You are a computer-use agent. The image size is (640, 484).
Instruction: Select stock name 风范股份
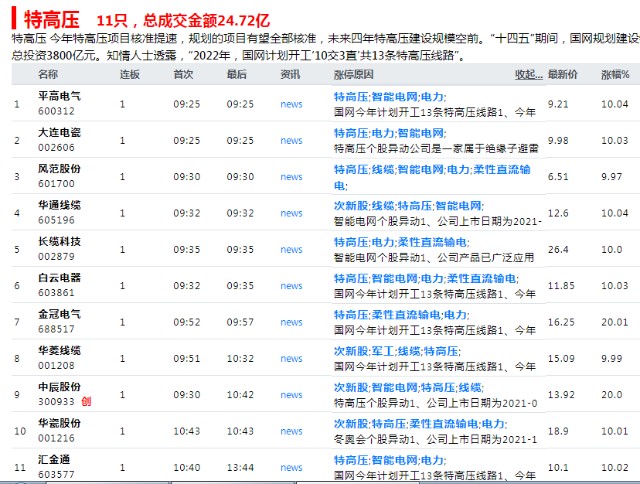(x=59, y=169)
